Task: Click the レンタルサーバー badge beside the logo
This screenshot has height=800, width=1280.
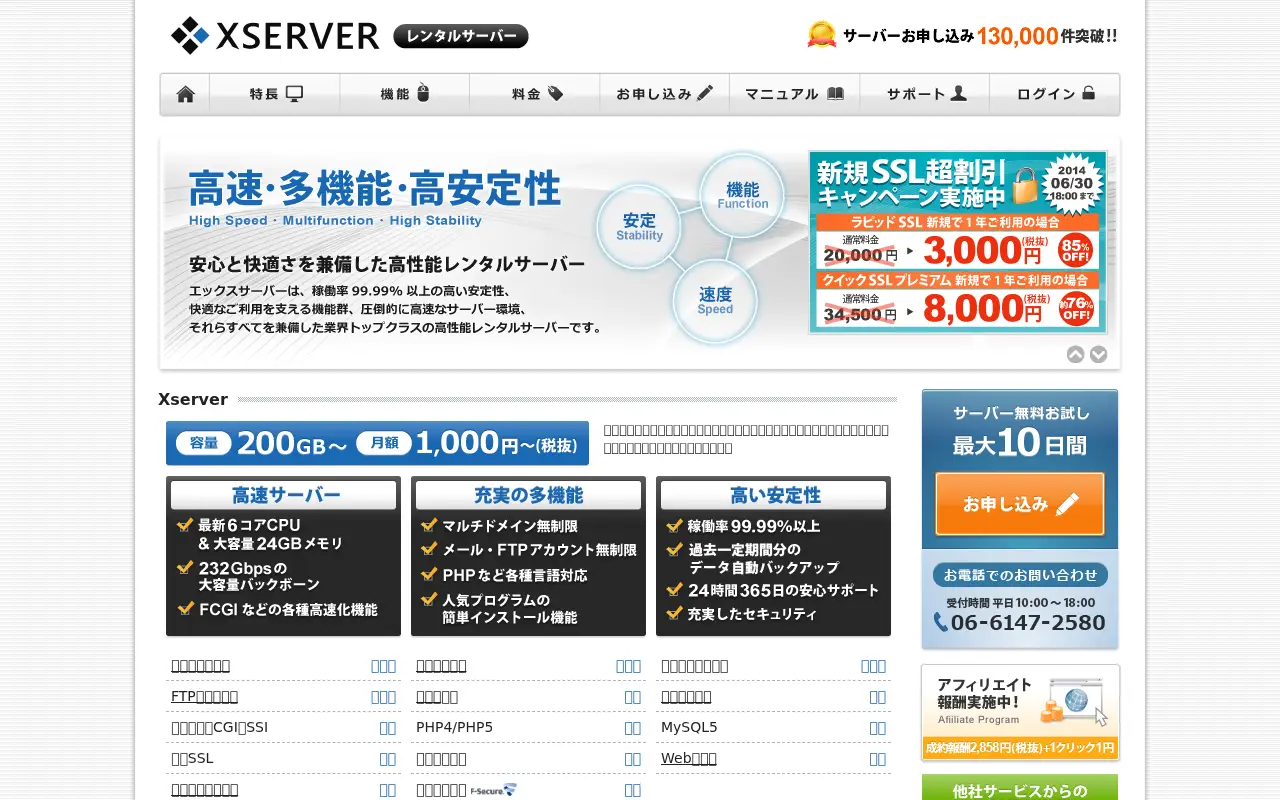Action: coord(461,36)
